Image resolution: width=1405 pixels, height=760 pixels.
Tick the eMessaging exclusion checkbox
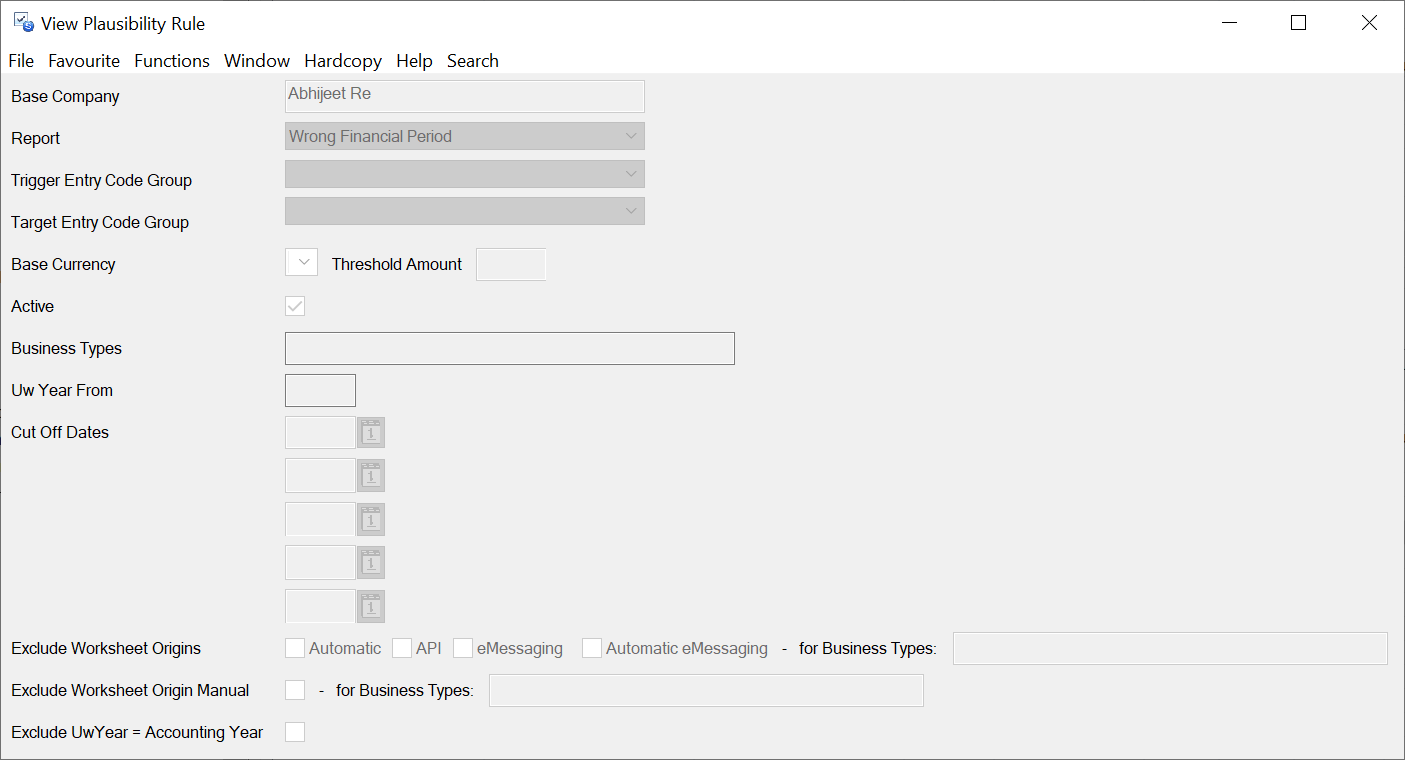click(463, 648)
